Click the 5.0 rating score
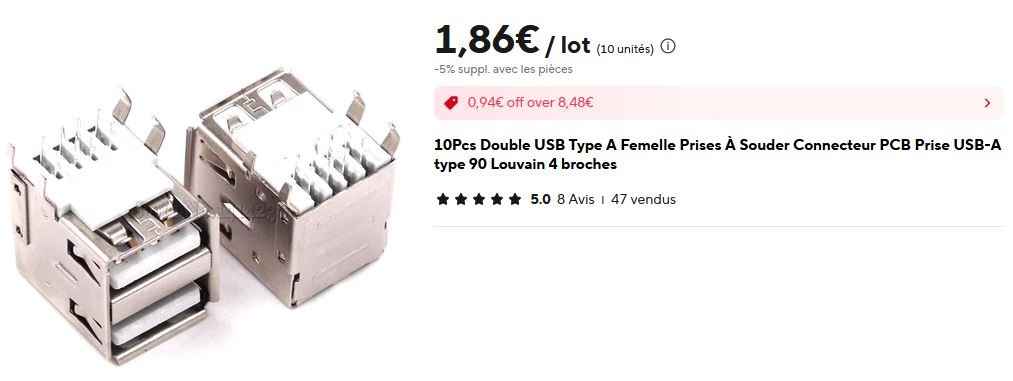The image size is (1013, 381). click(541, 200)
